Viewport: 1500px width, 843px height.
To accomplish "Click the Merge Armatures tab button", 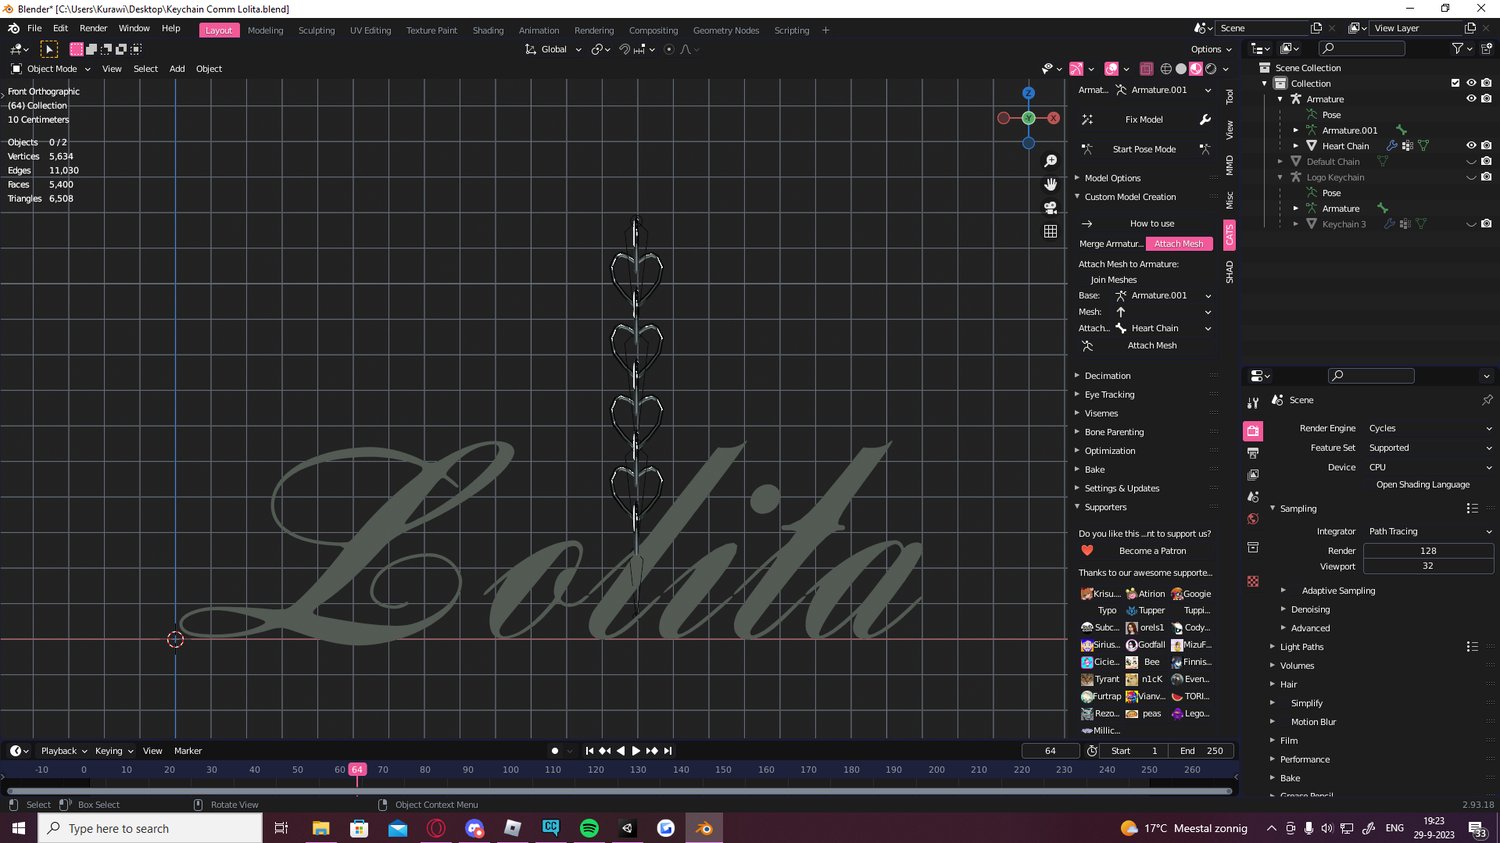I will tap(1110, 244).
